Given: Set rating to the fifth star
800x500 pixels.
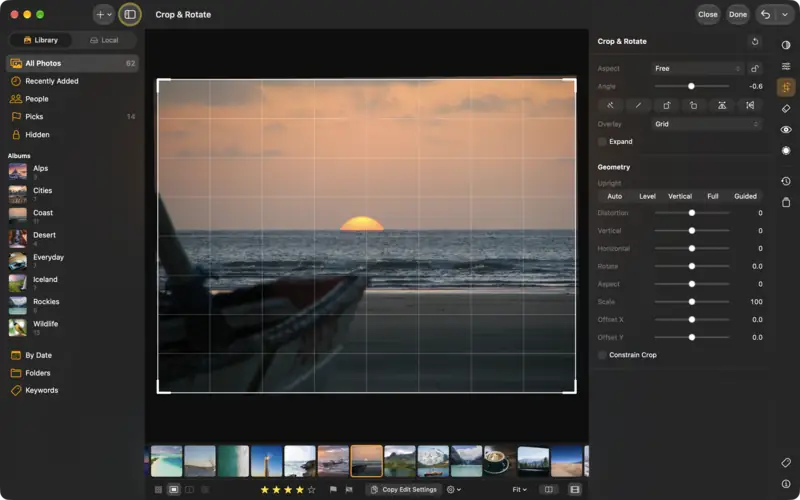Looking at the screenshot, I should point(312,490).
